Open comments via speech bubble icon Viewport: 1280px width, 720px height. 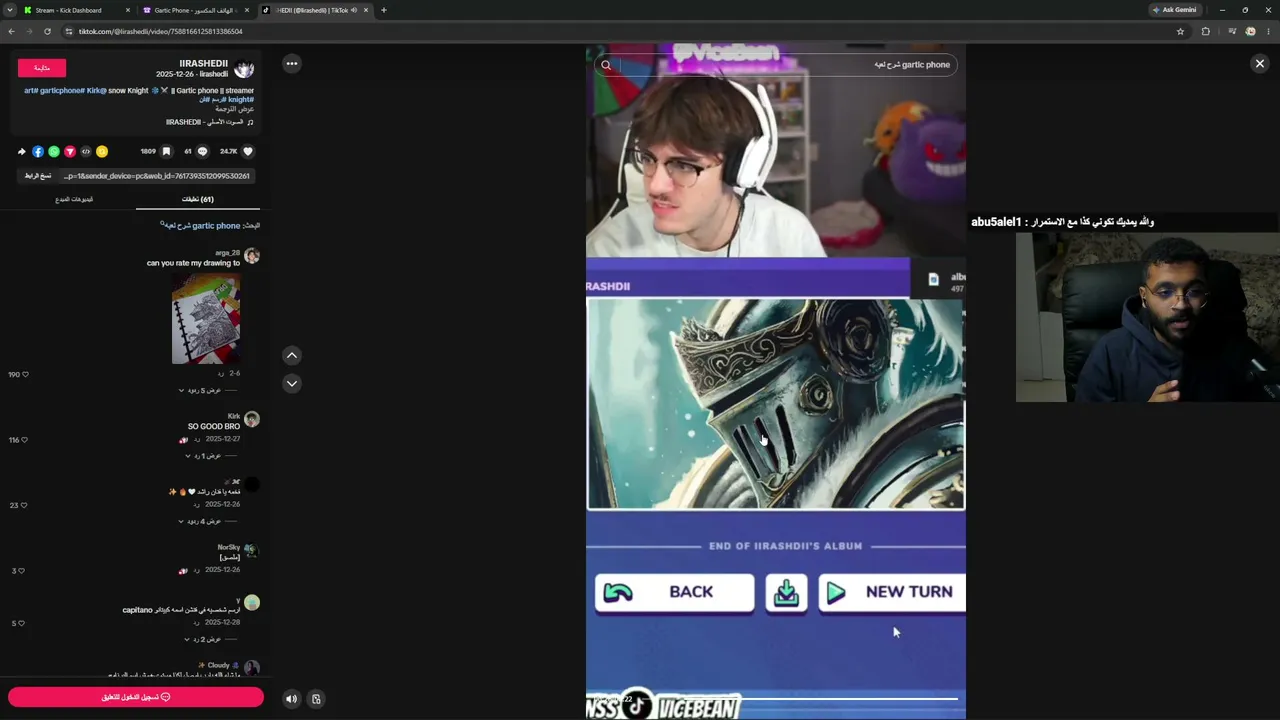[x=202, y=152]
